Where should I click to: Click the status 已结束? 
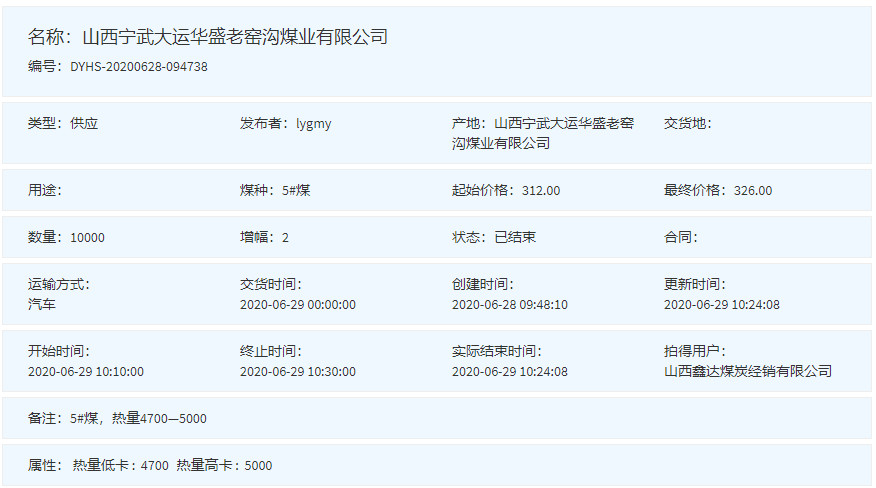pos(515,238)
